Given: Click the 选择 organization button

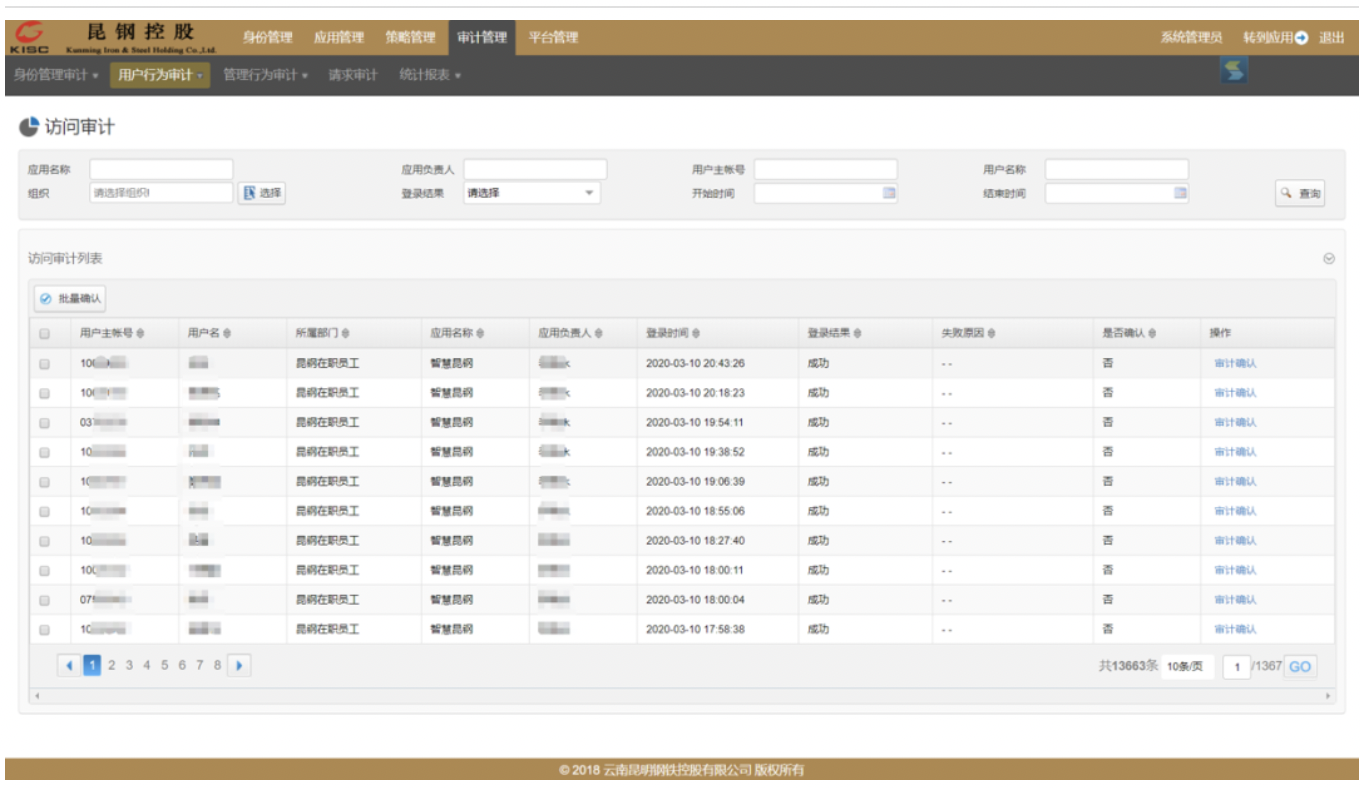Looking at the screenshot, I should coord(262,193).
